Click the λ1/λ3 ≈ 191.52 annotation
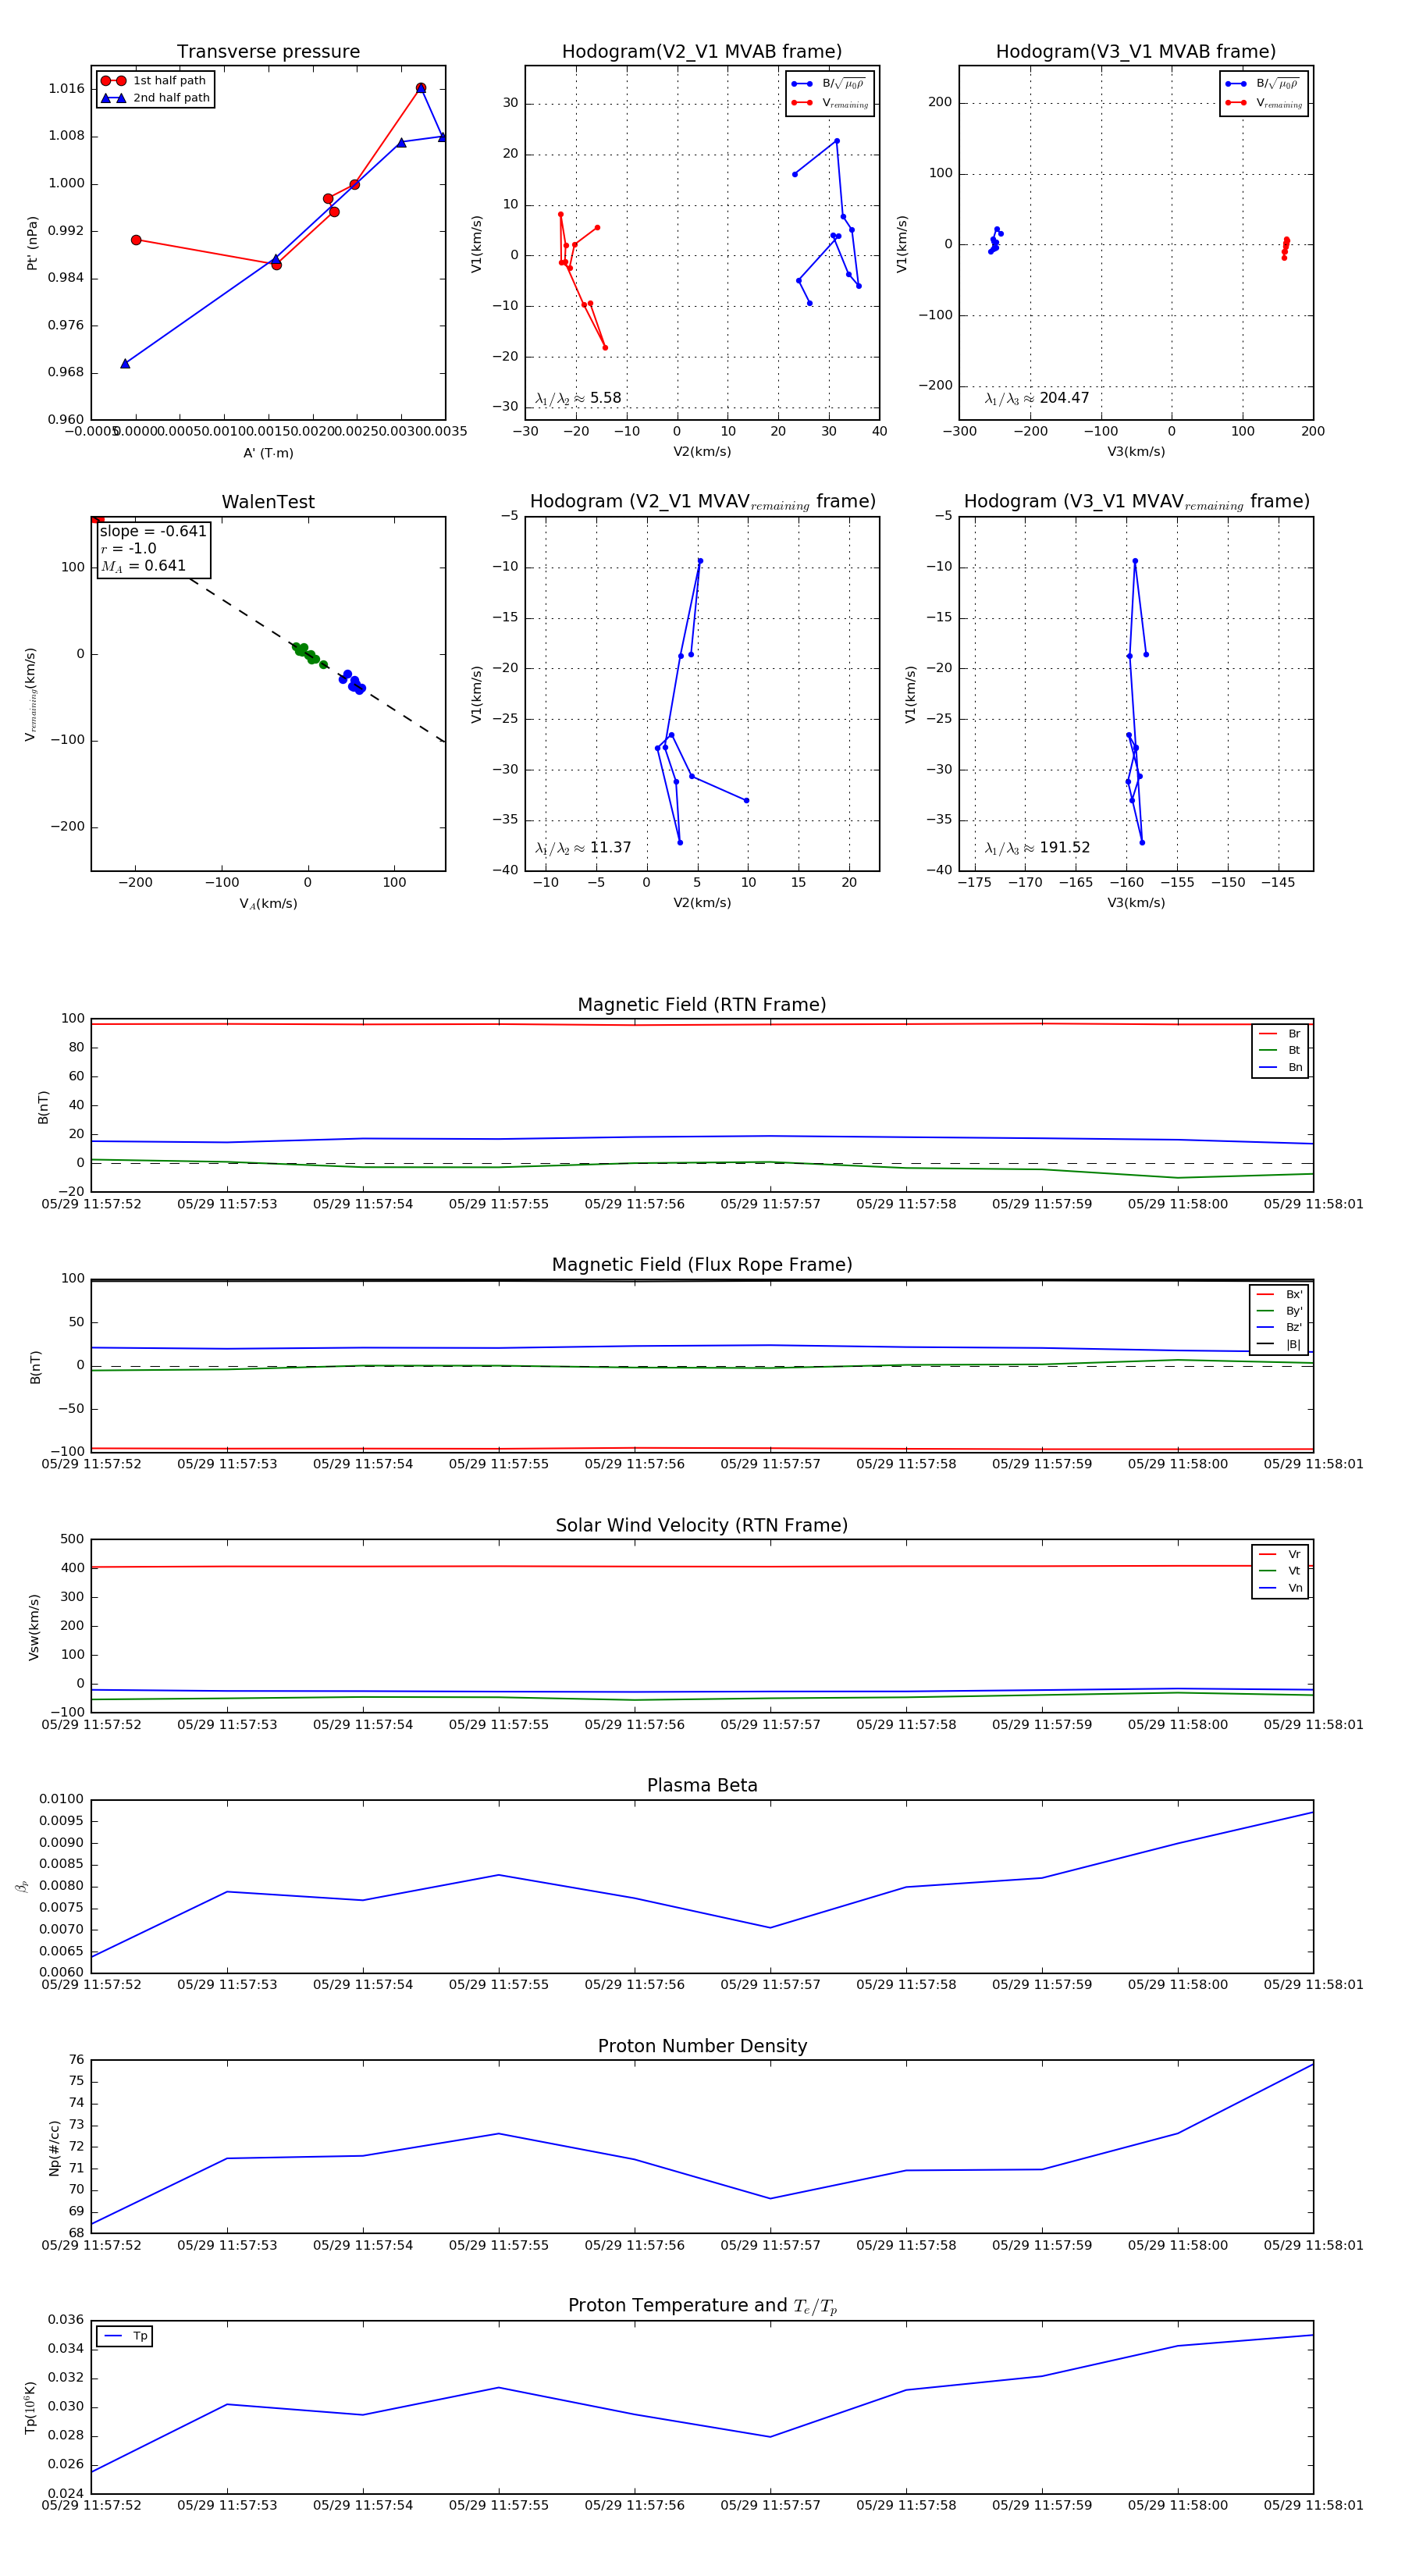The height and width of the screenshot is (2576, 1405). [1037, 848]
